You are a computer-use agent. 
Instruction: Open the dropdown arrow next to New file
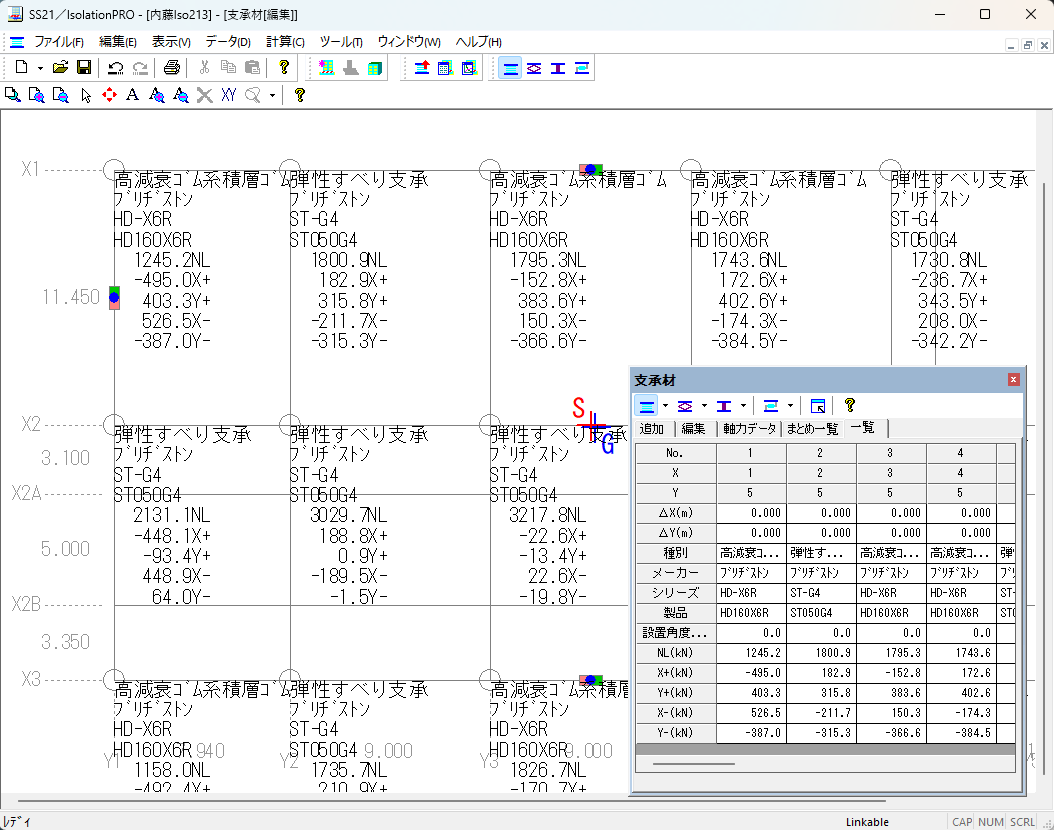[40, 68]
